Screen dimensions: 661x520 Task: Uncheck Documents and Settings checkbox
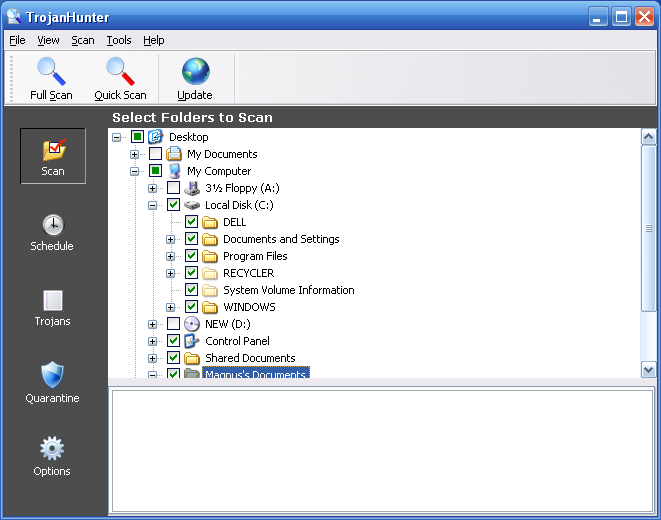coord(191,239)
